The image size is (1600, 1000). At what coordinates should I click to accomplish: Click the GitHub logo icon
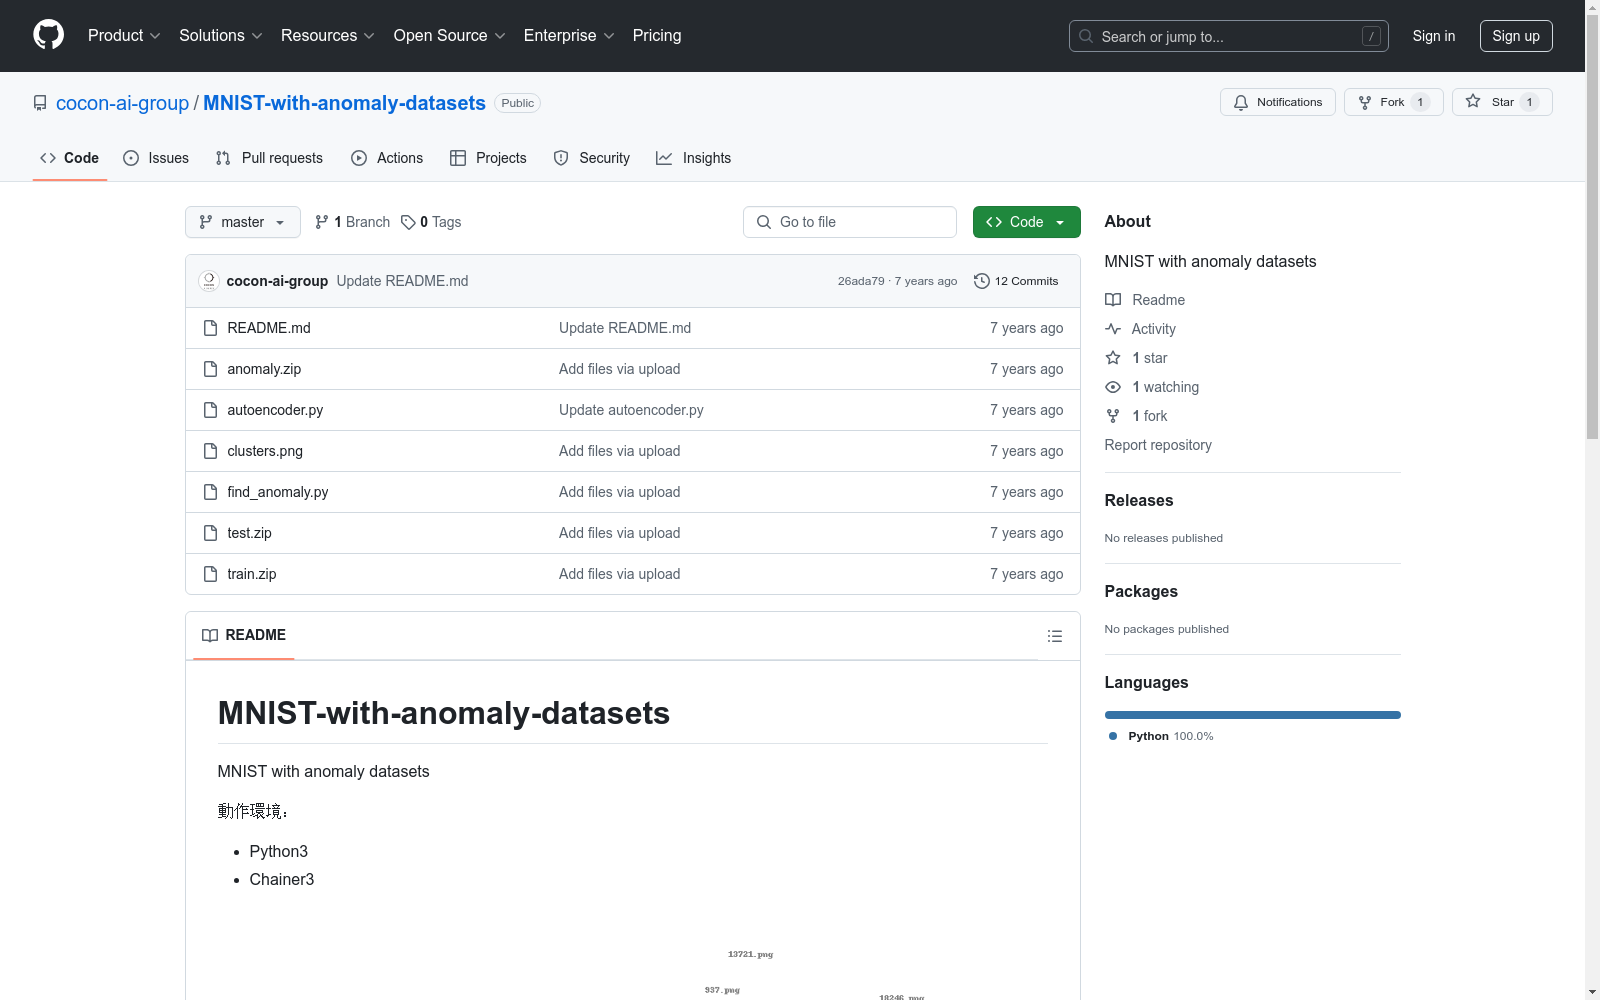[x=48, y=35]
